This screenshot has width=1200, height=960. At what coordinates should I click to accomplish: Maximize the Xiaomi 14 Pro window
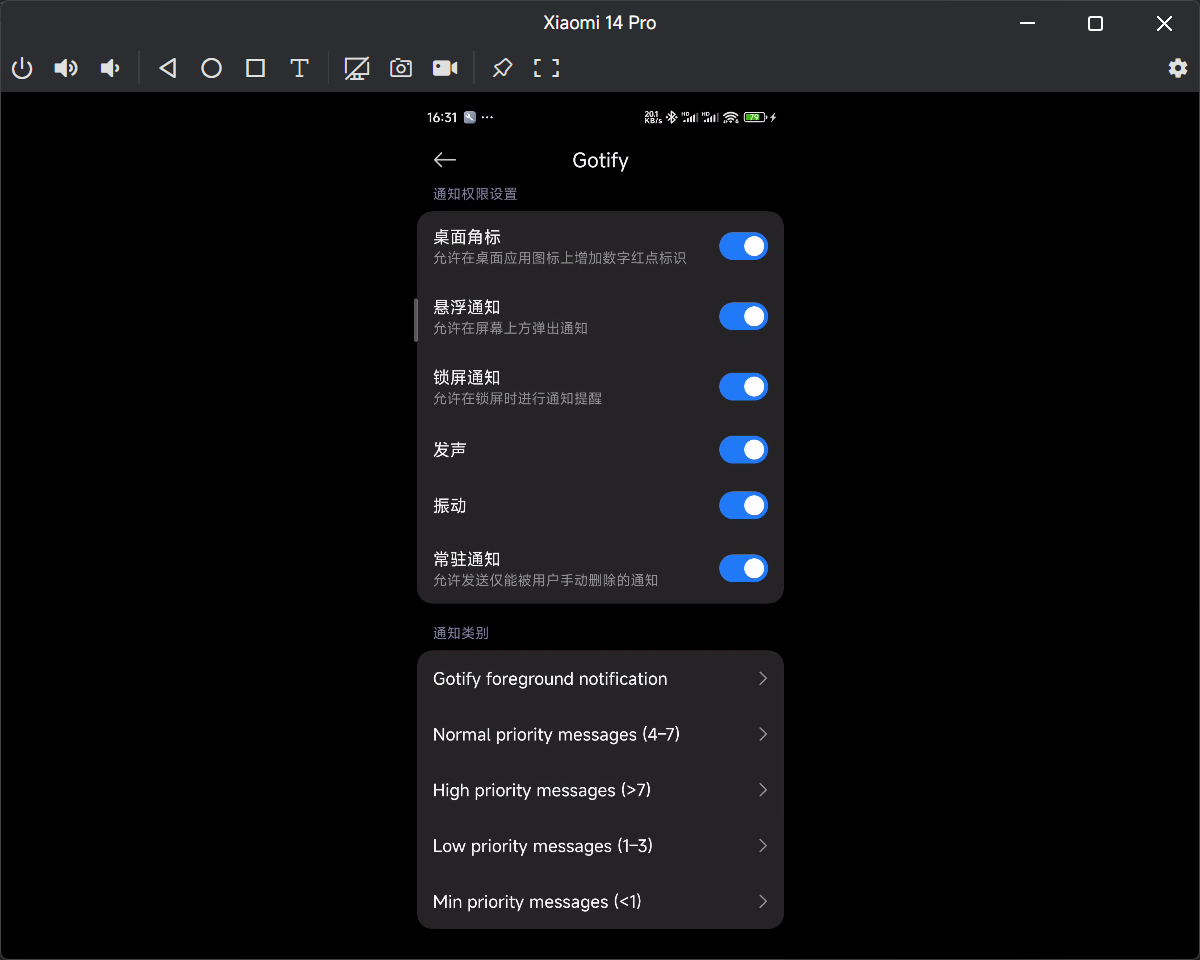(1095, 23)
